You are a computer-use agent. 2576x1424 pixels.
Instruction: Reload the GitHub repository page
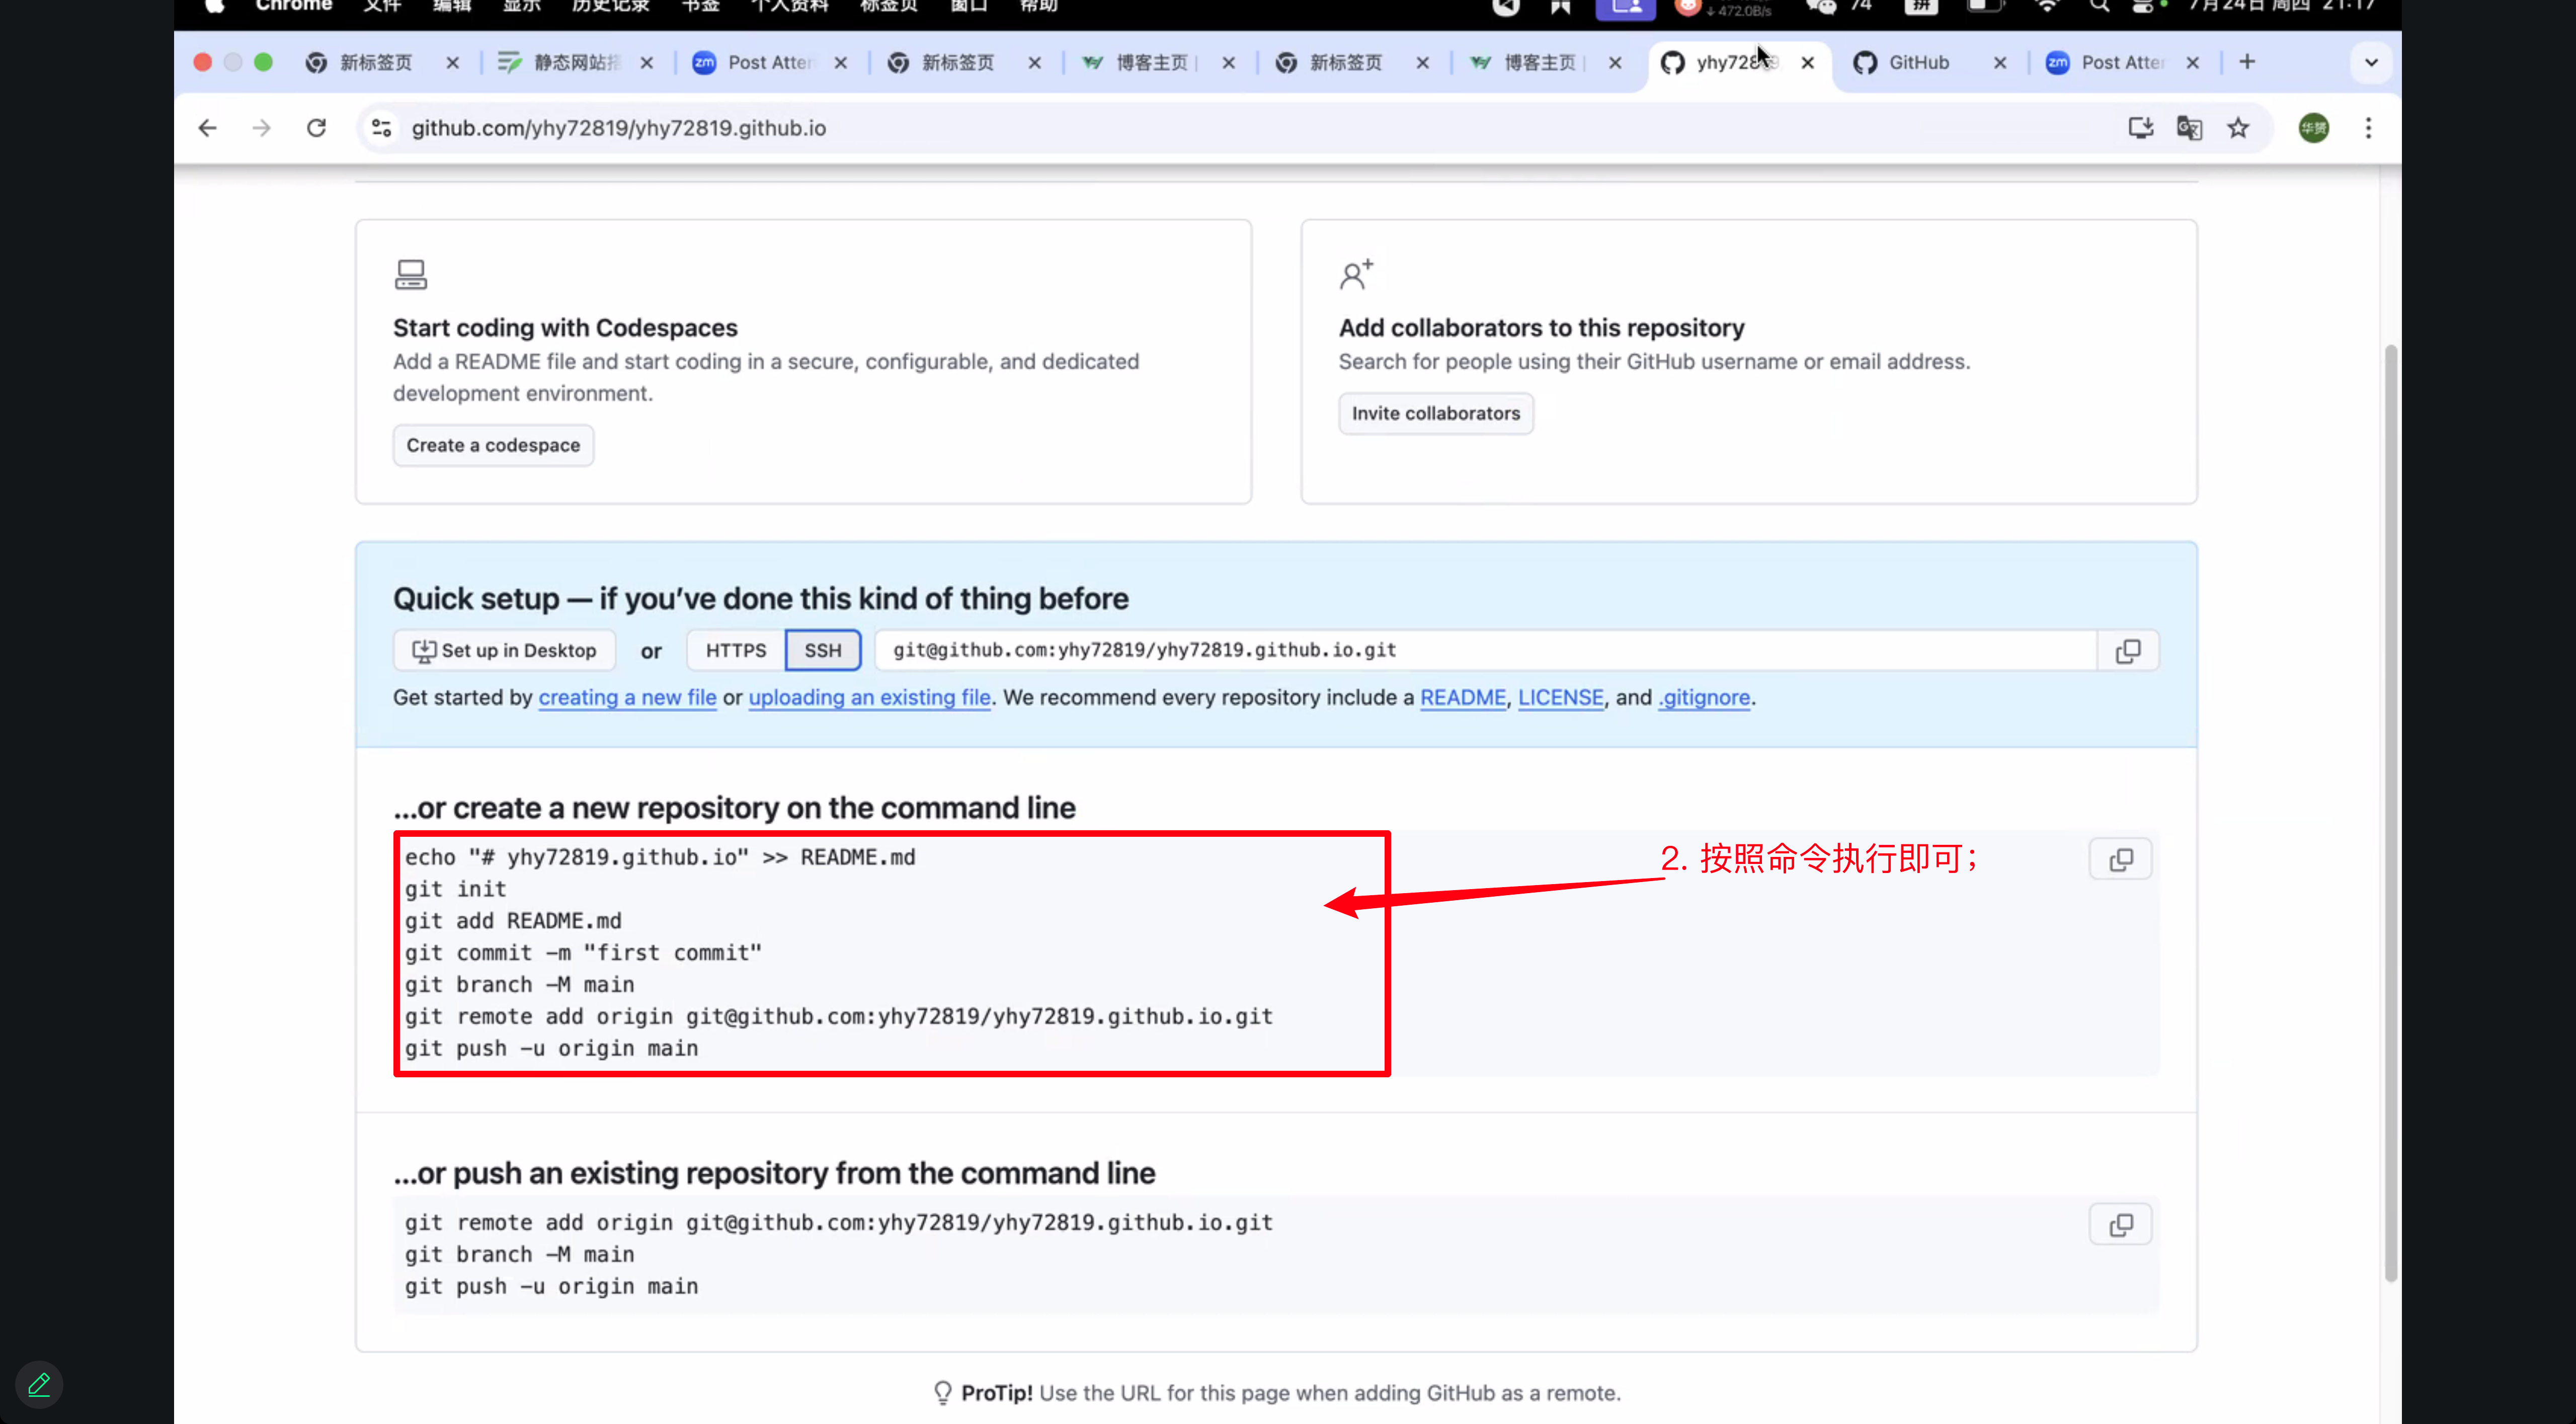316,128
